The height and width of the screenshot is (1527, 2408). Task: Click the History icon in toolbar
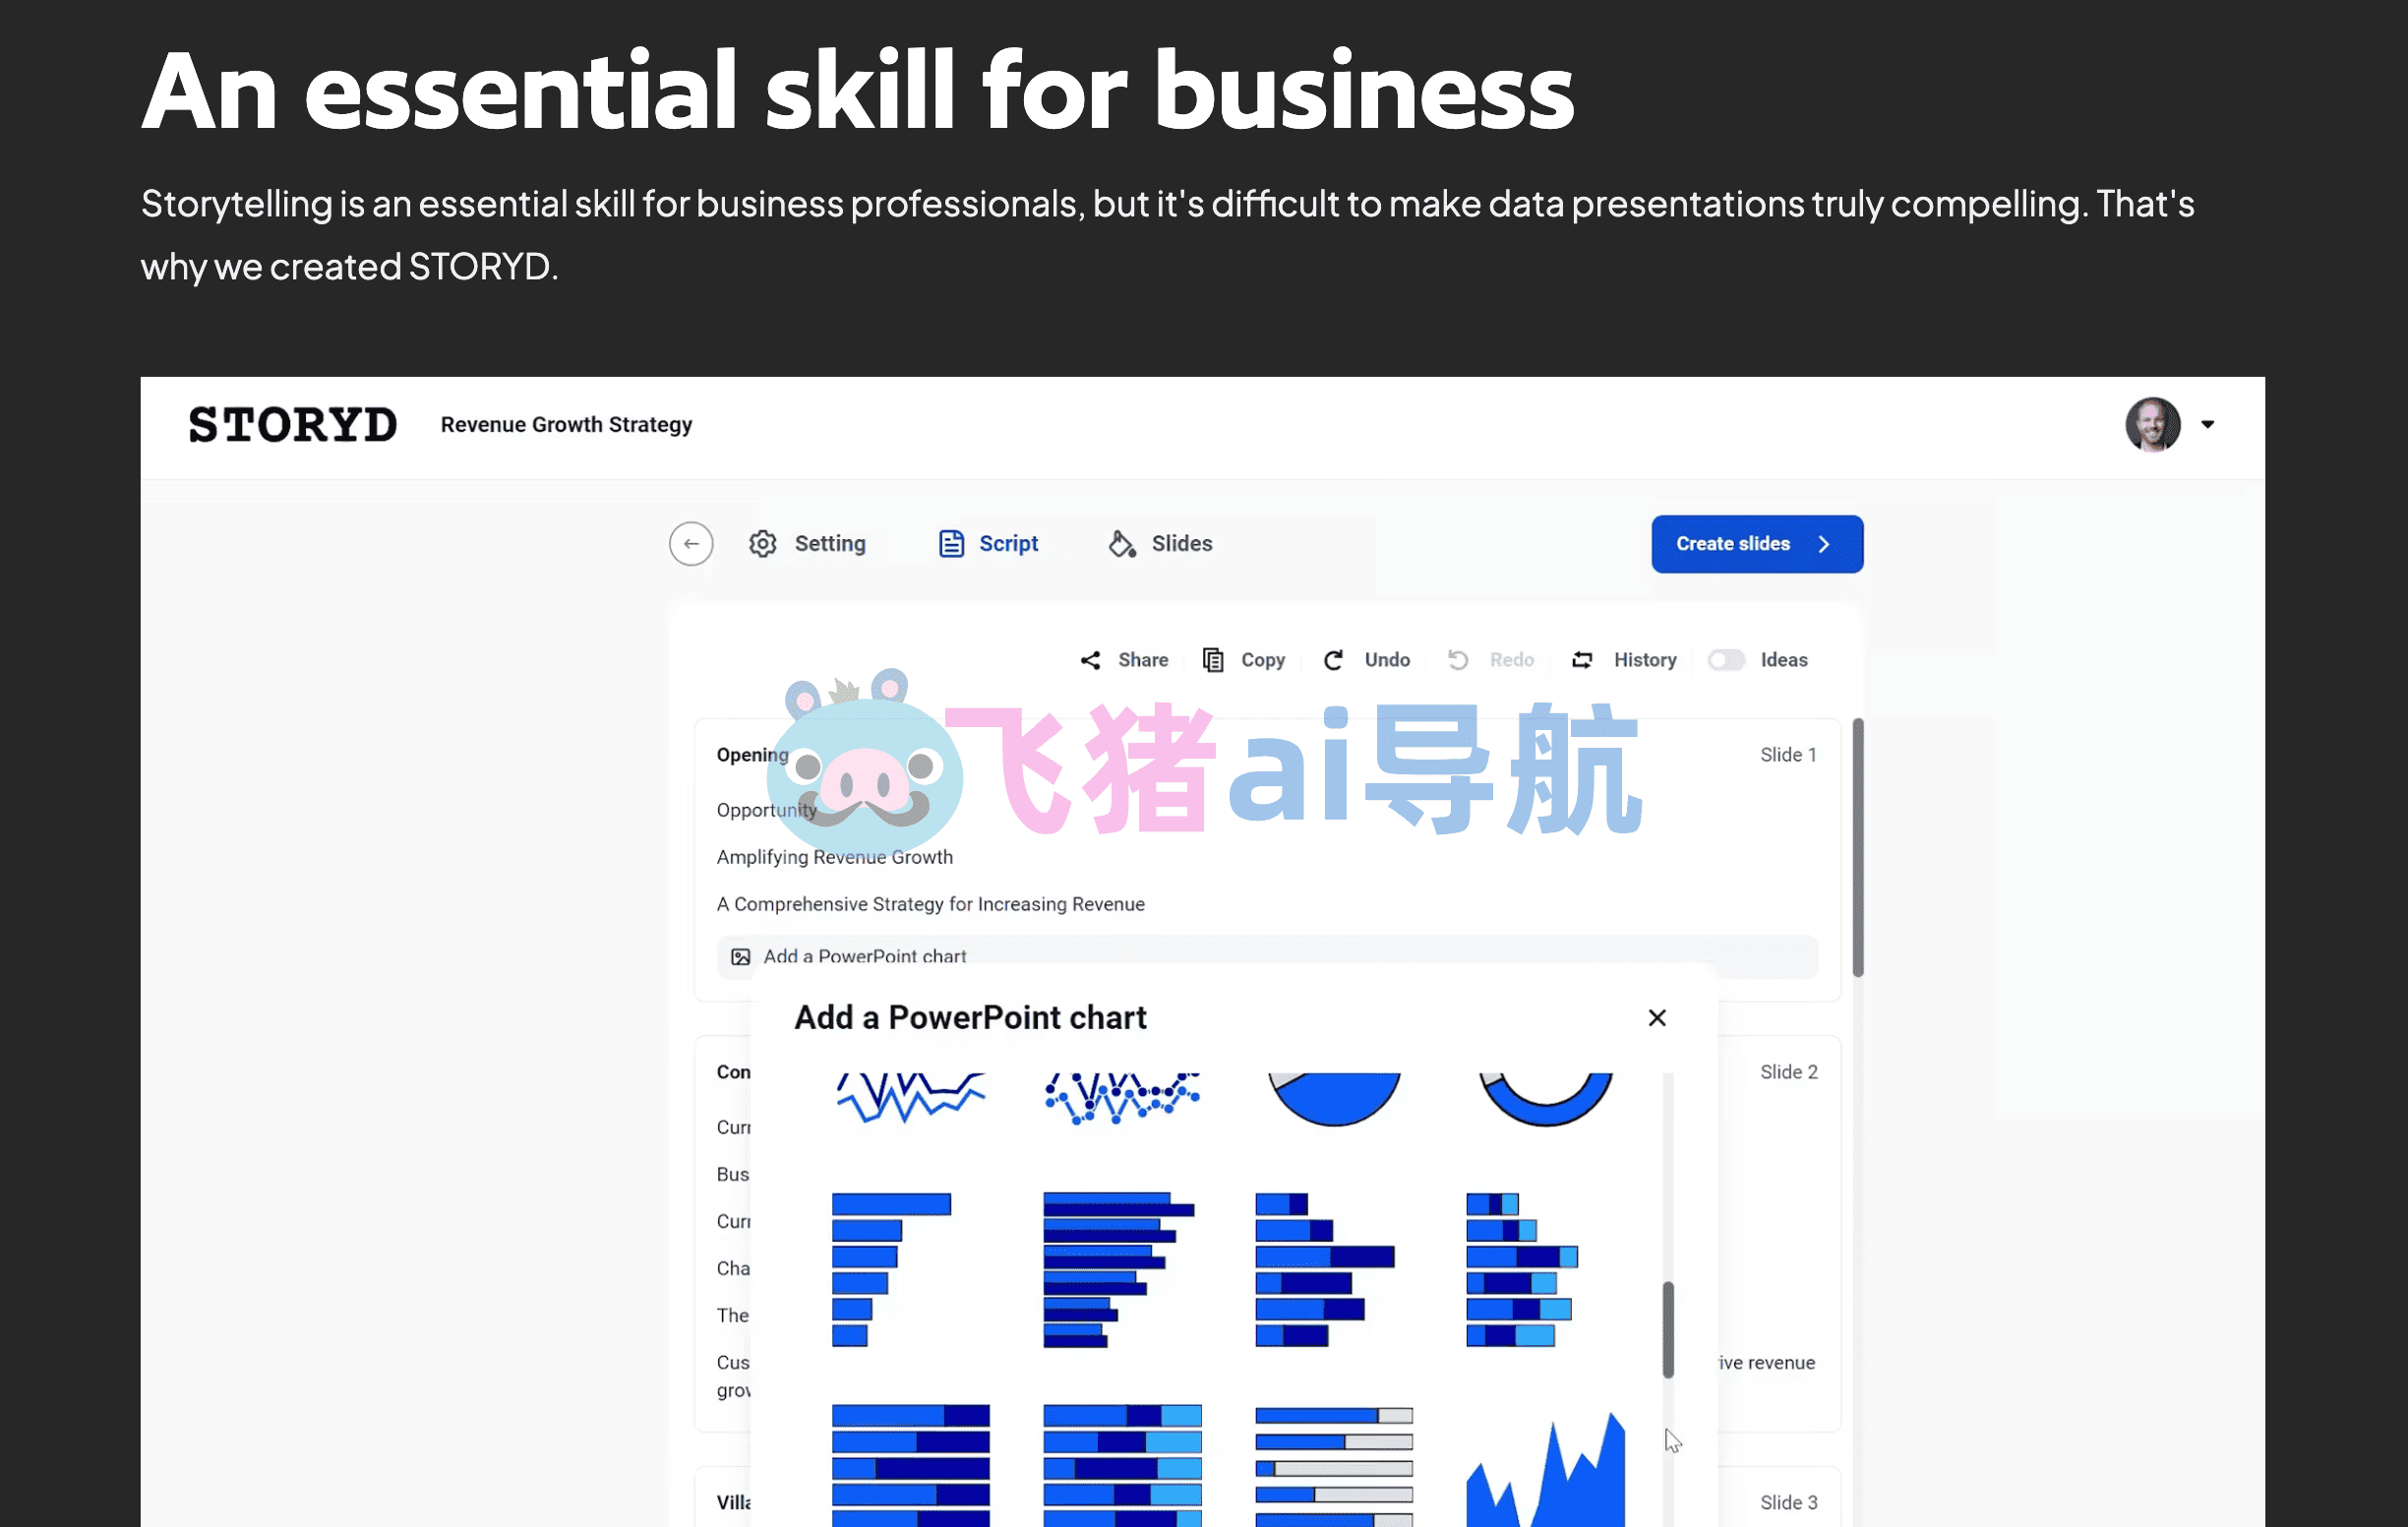[x=1582, y=660]
